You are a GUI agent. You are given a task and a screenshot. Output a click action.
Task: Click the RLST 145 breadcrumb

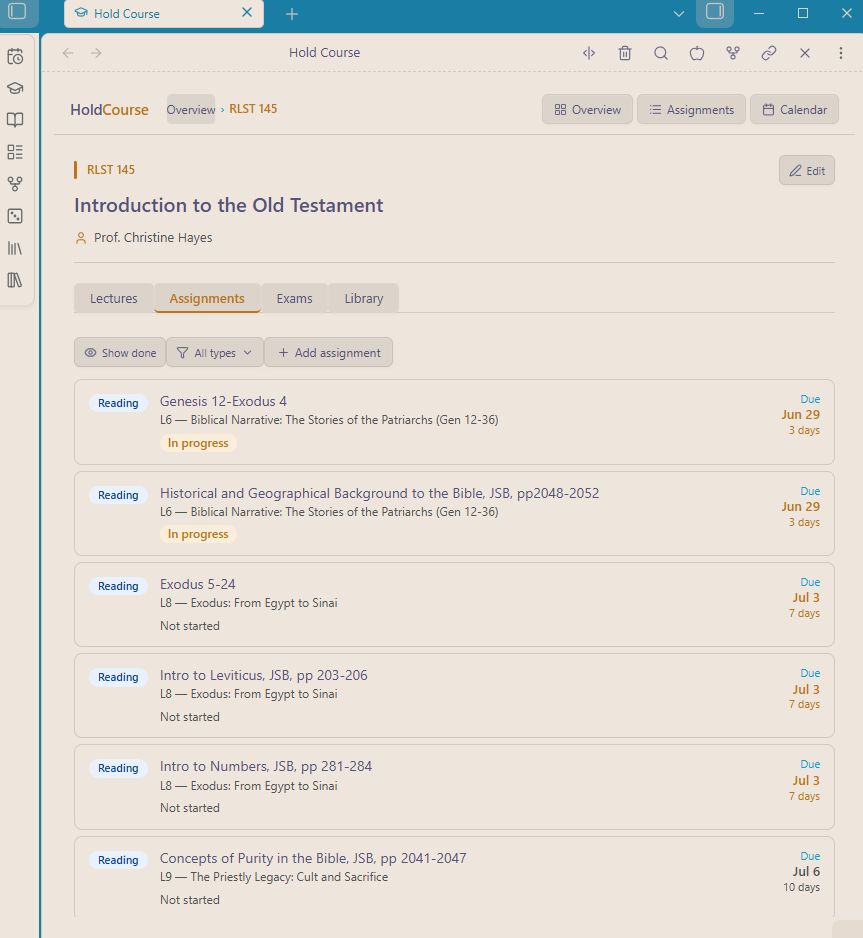253,109
